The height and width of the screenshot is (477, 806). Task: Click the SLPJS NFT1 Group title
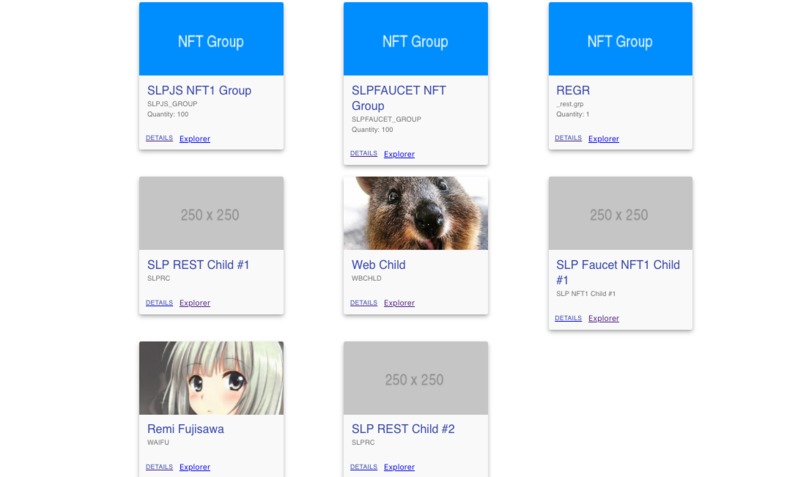coord(199,90)
